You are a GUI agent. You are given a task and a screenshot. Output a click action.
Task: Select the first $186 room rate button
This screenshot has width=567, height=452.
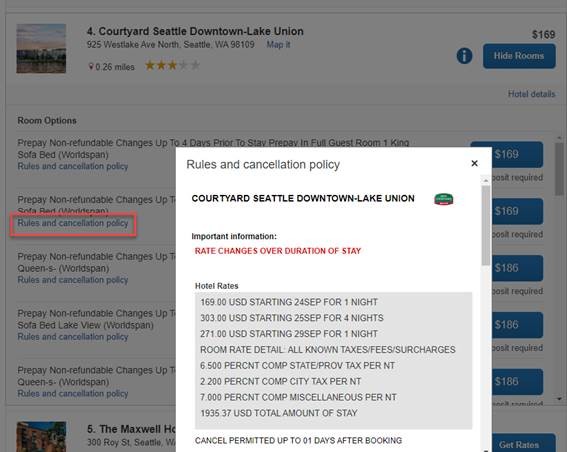point(517,268)
